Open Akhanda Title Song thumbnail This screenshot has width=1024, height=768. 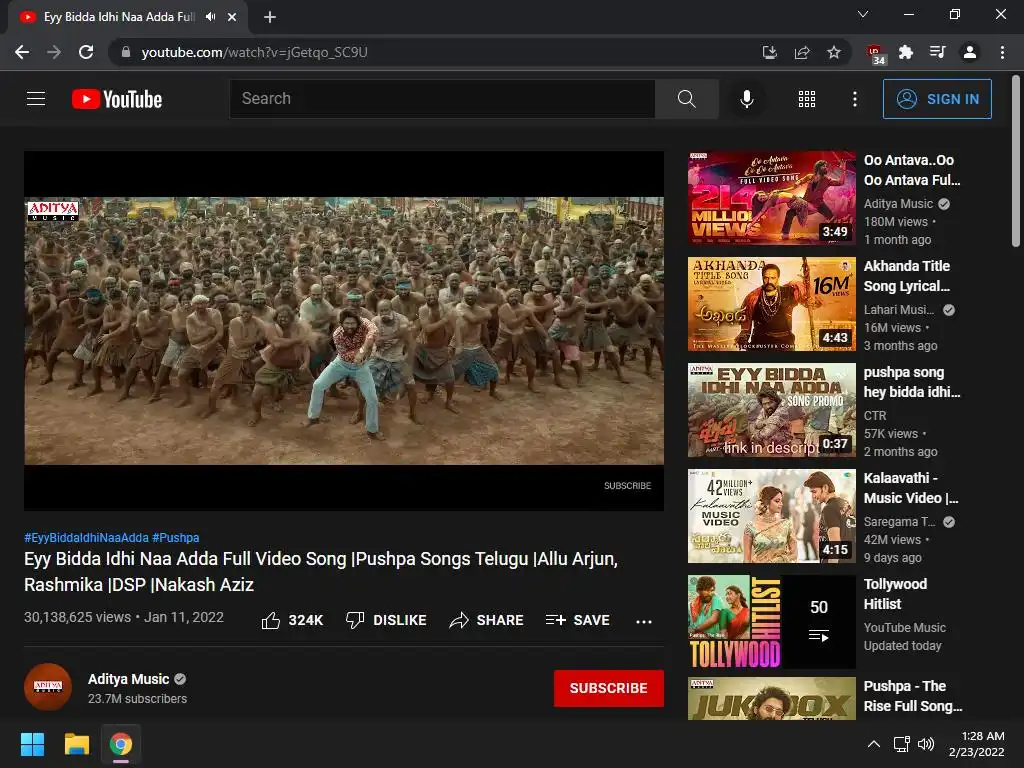[x=771, y=304]
